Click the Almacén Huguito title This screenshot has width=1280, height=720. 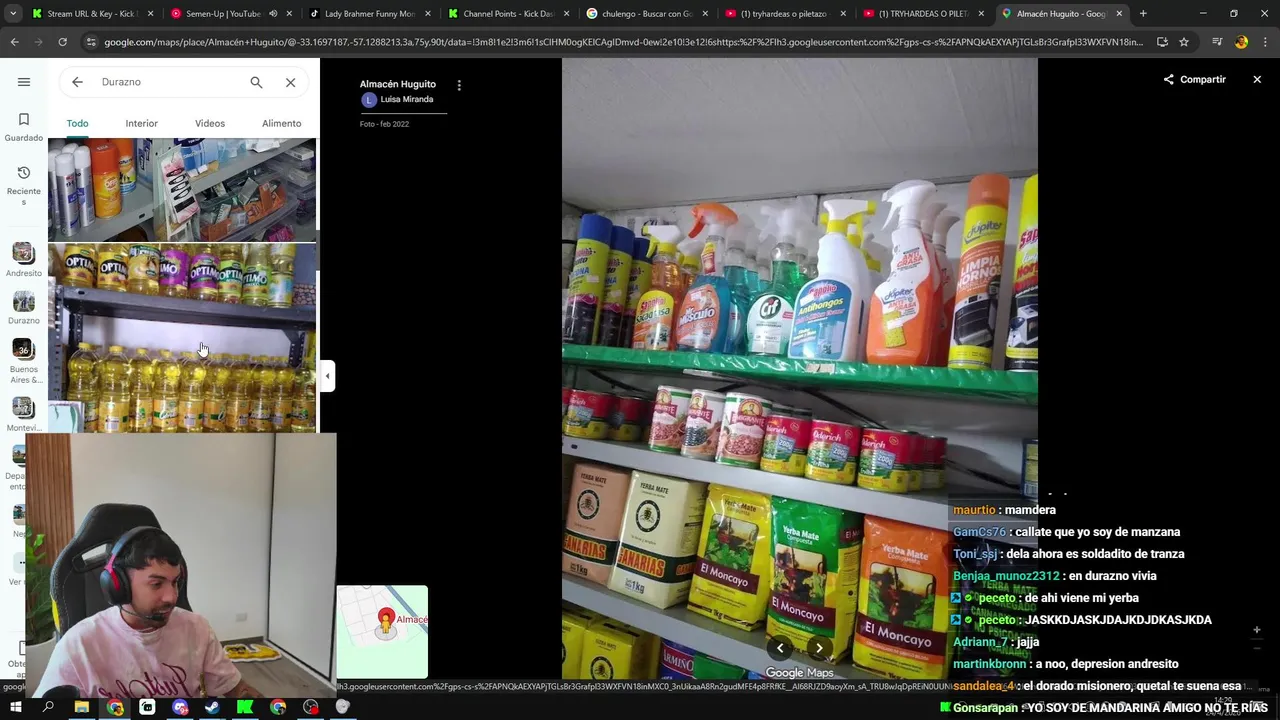pyautogui.click(x=398, y=84)
